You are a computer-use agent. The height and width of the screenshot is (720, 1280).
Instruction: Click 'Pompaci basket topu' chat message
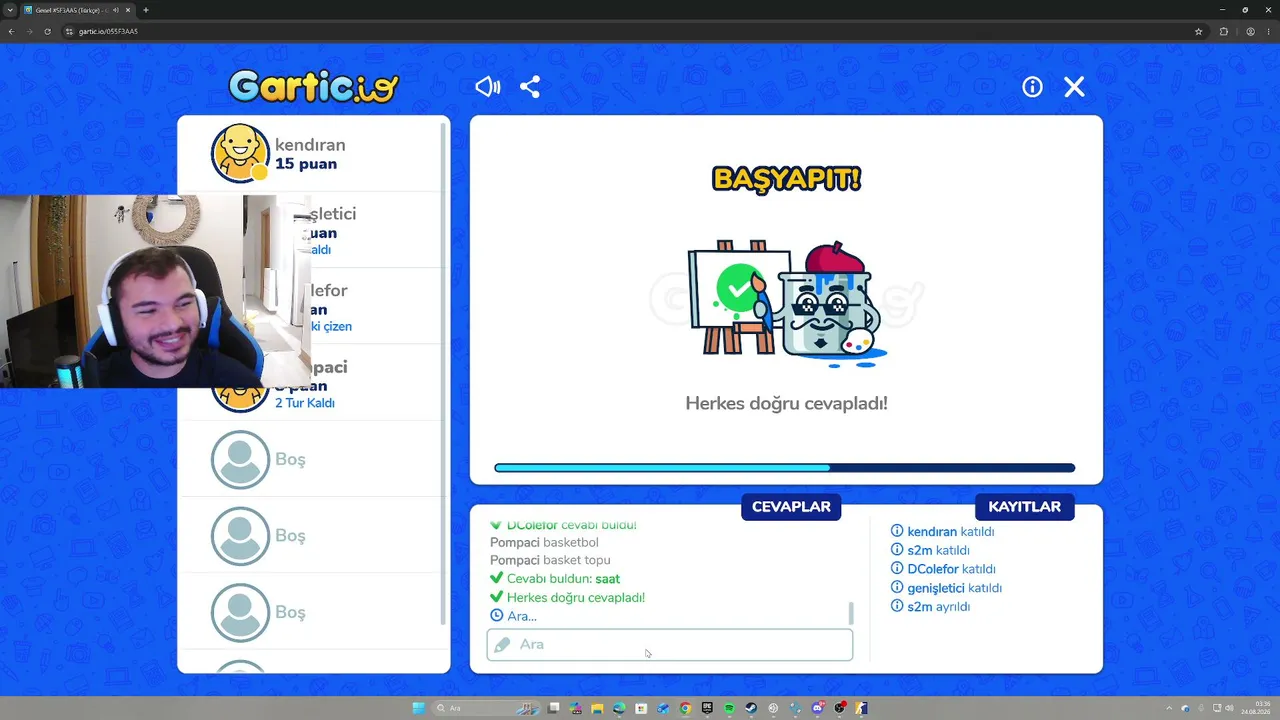pos(550,560)
